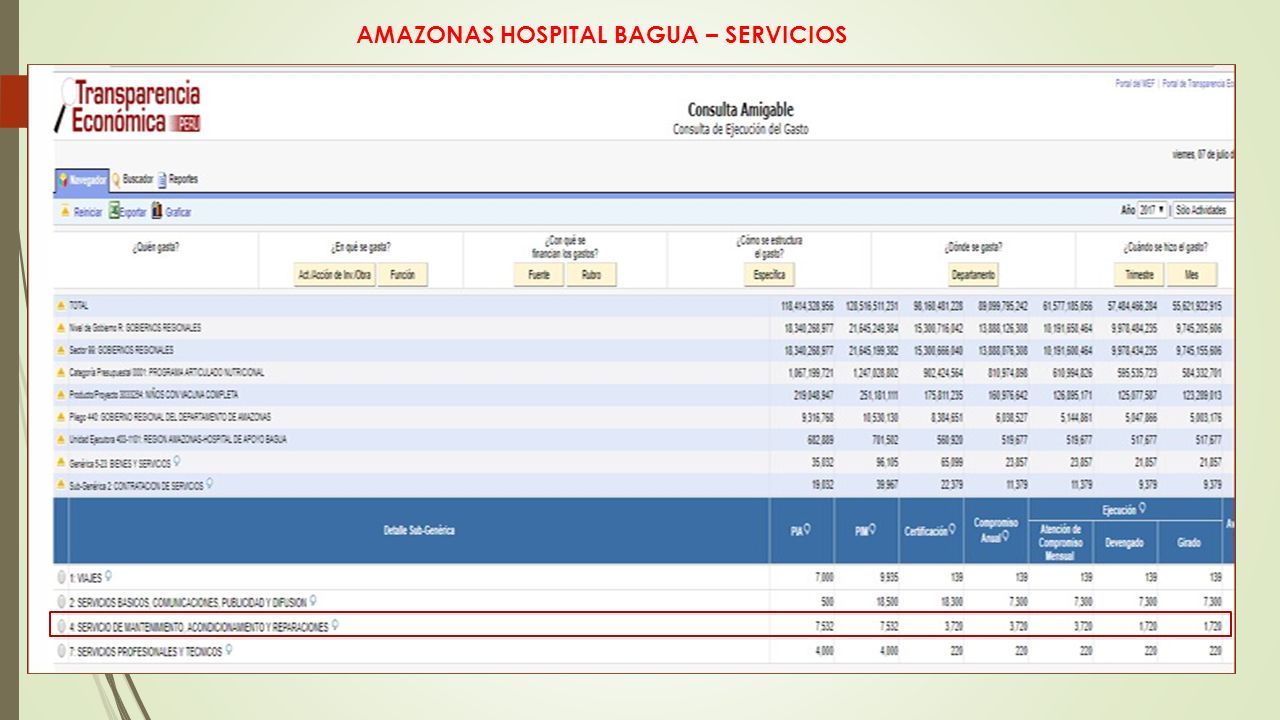Click the Graficar link
1280x720 pixels.
click(178, 212)
